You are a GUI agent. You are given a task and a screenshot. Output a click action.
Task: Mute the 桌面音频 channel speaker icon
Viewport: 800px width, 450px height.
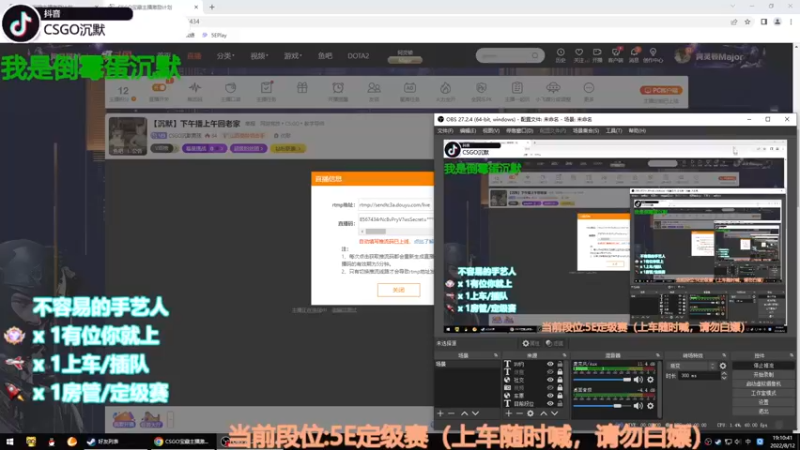click(x=638, y=406)
